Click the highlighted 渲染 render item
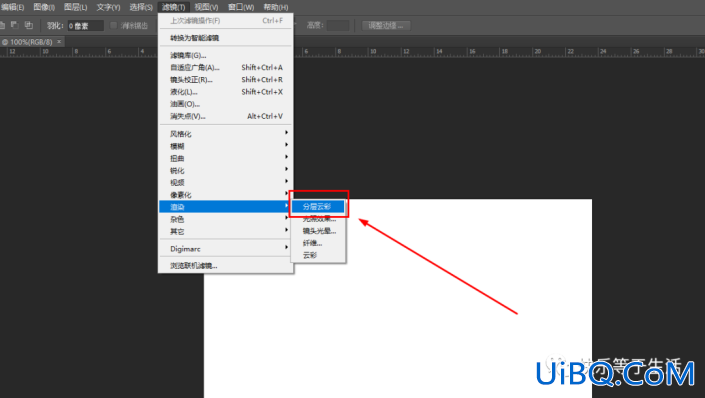705x398 pixels. tap(226, 207)
